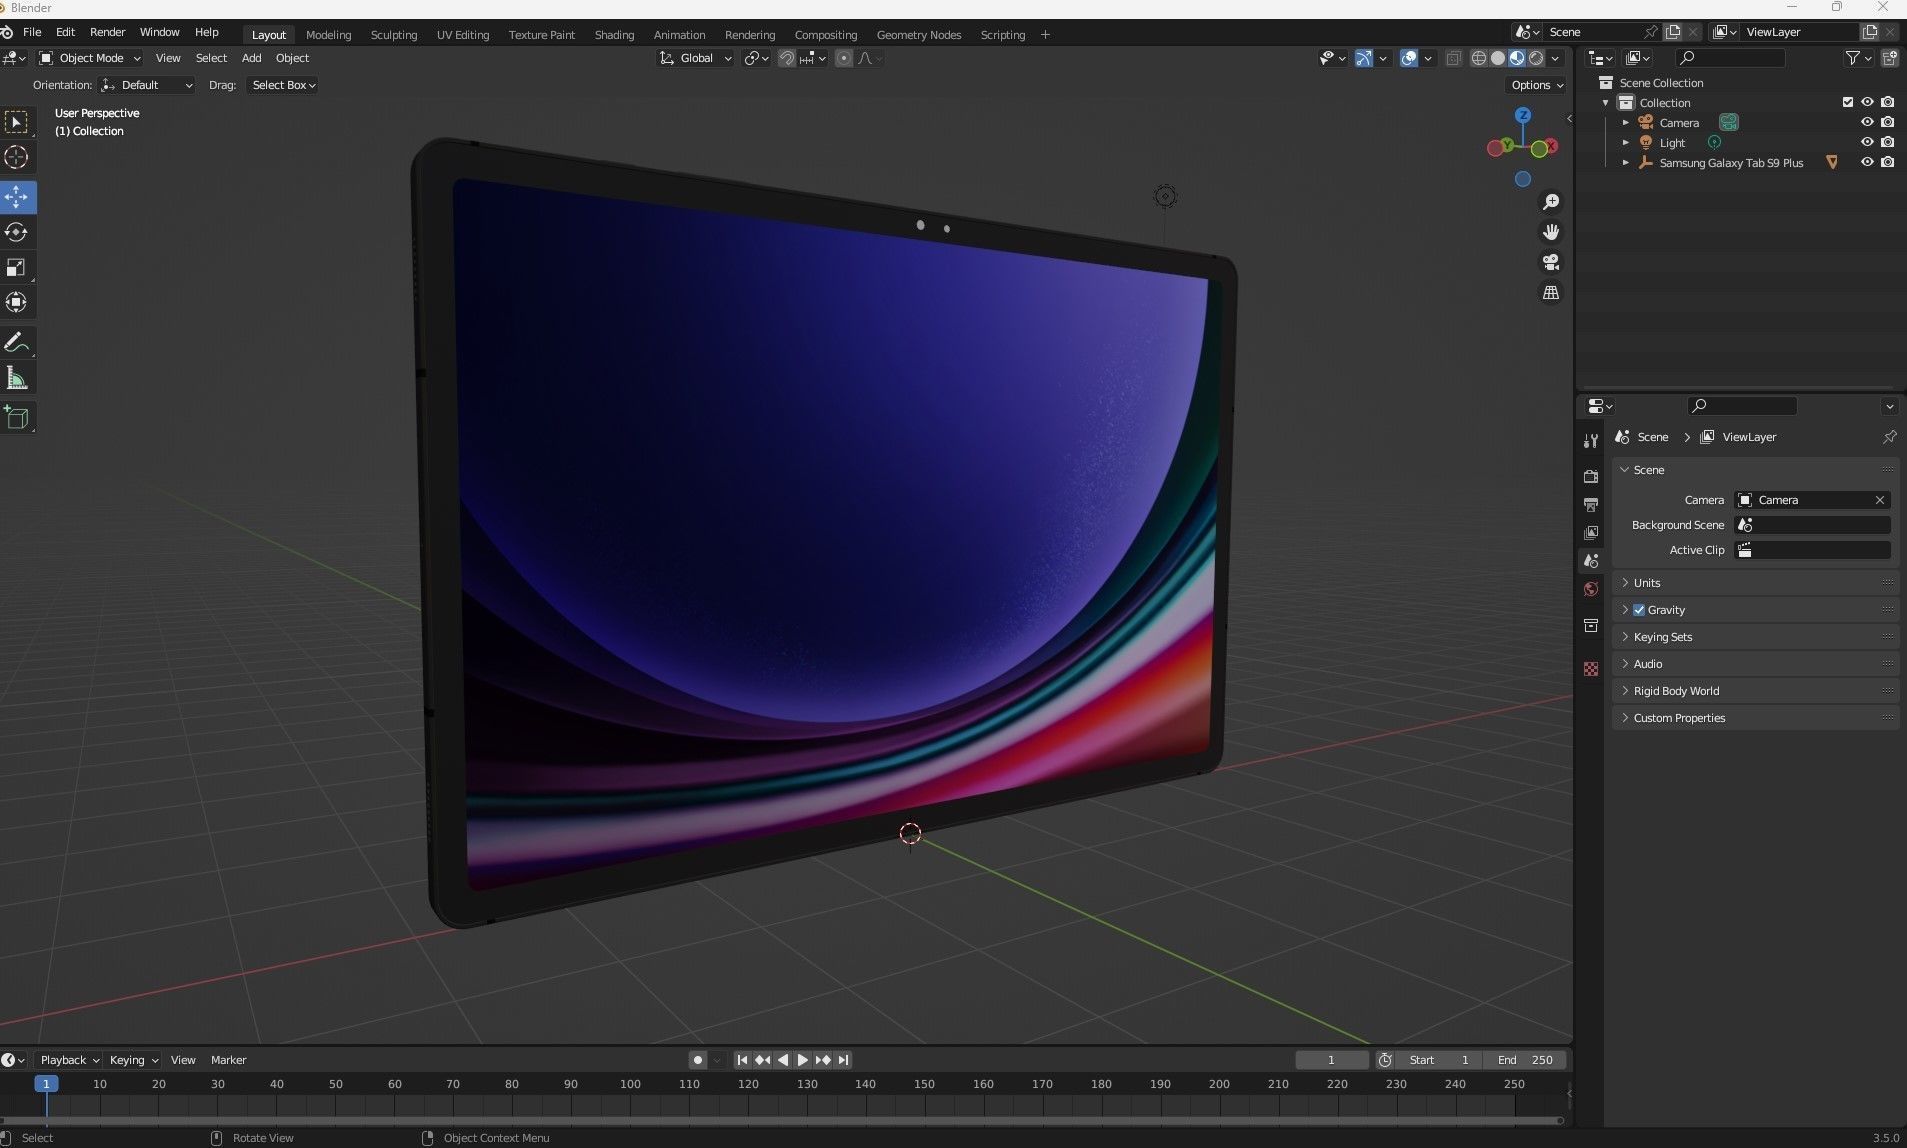
Task: Select the Add Cube tool
Action: (17, 418)
